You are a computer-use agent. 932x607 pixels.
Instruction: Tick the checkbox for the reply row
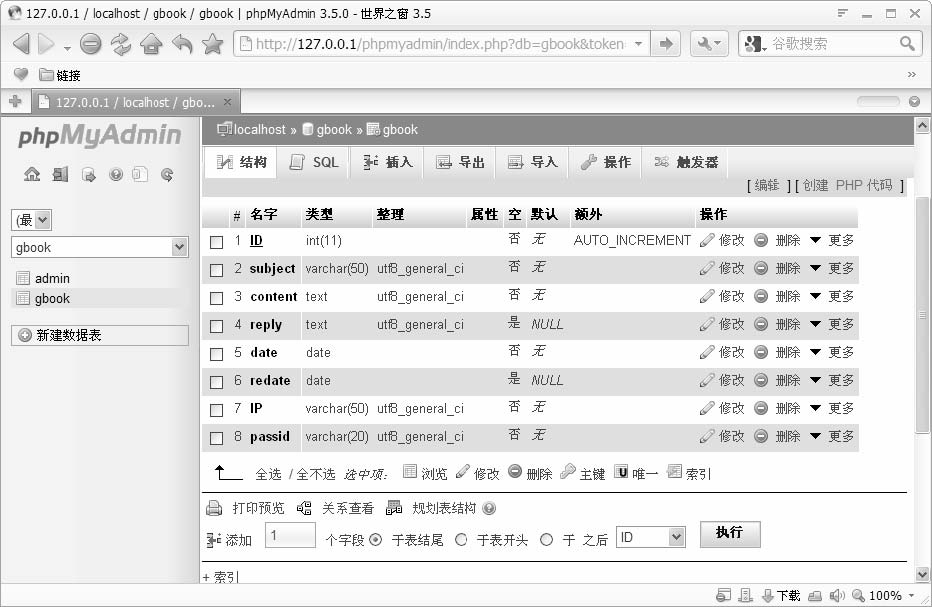[216, 326]
